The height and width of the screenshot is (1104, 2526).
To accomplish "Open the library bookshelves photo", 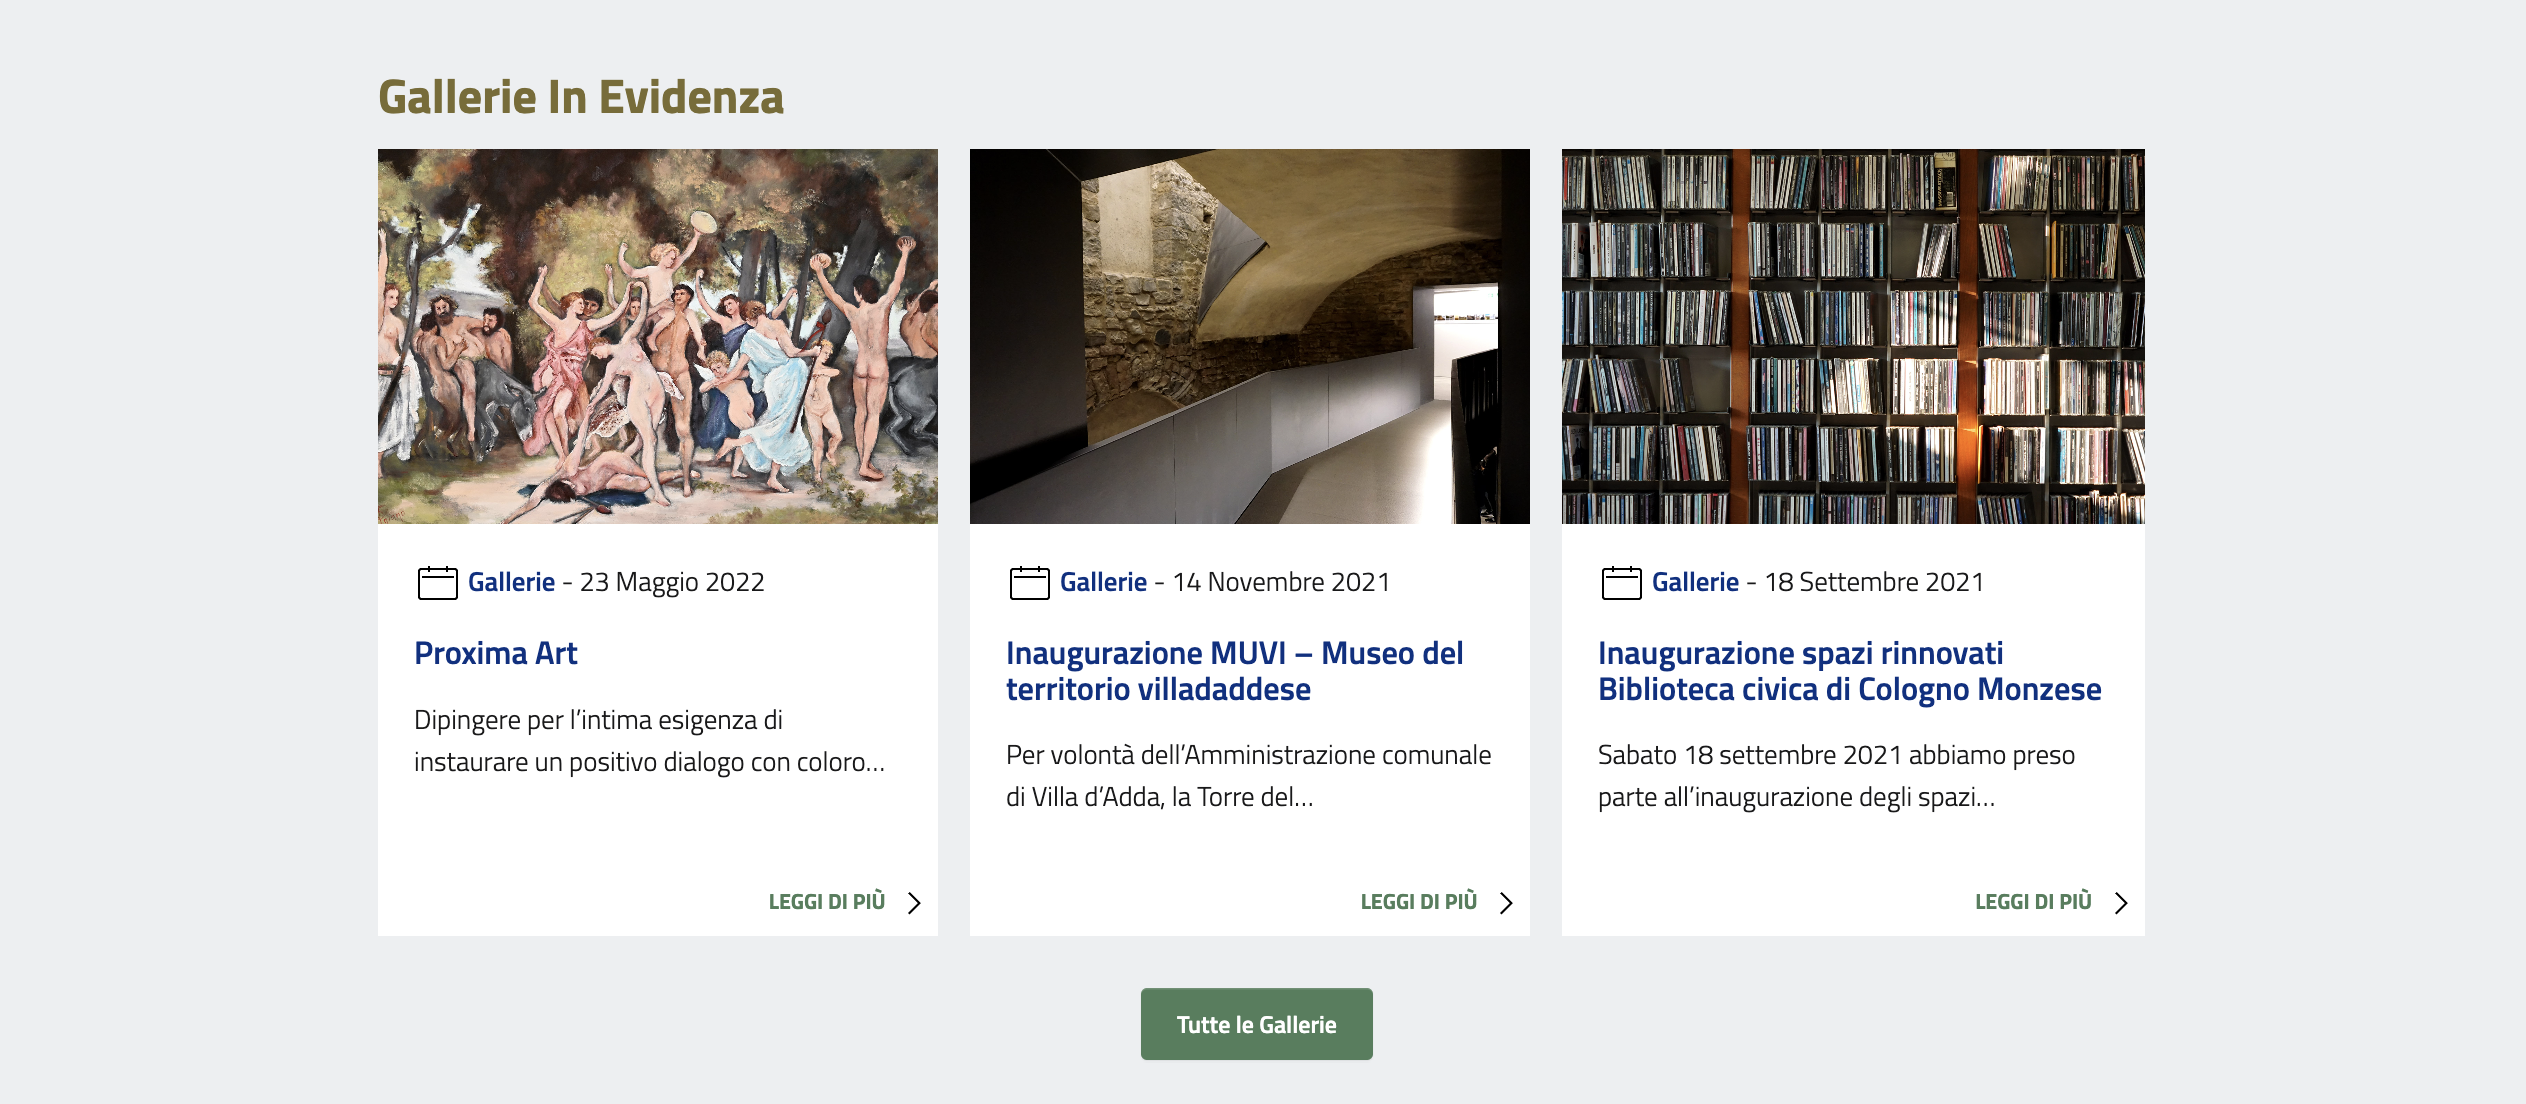I will pyautogui.click(x=1852, y=336).
